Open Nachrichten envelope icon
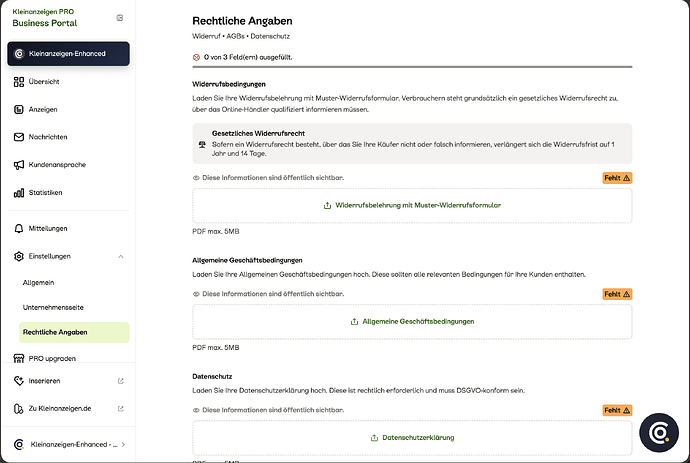The height and width of the screenshot is (463, 690). tap(18, 137)
